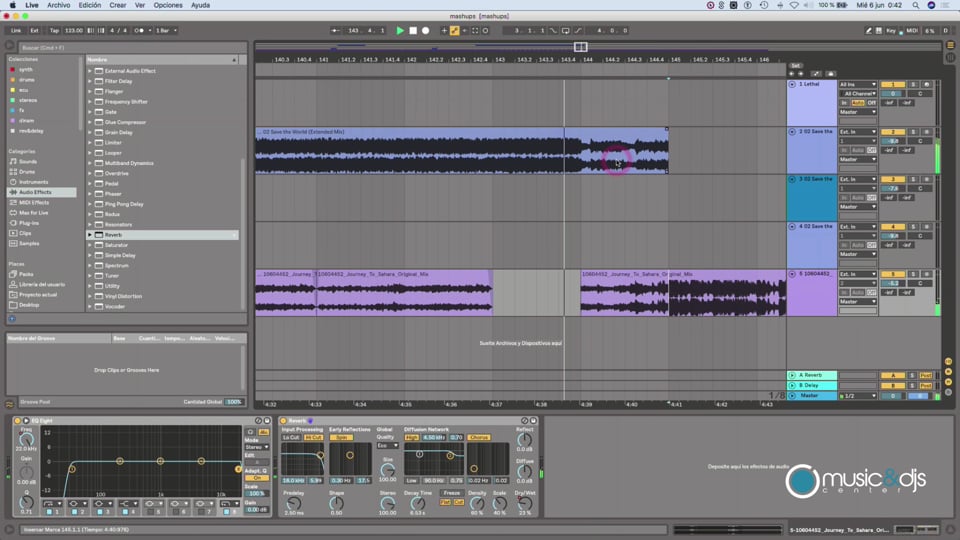Open the All Ins input dropdown on track 1
This screenshot has width=960, height=540.
pyautogui.click(x=858, y=84)
